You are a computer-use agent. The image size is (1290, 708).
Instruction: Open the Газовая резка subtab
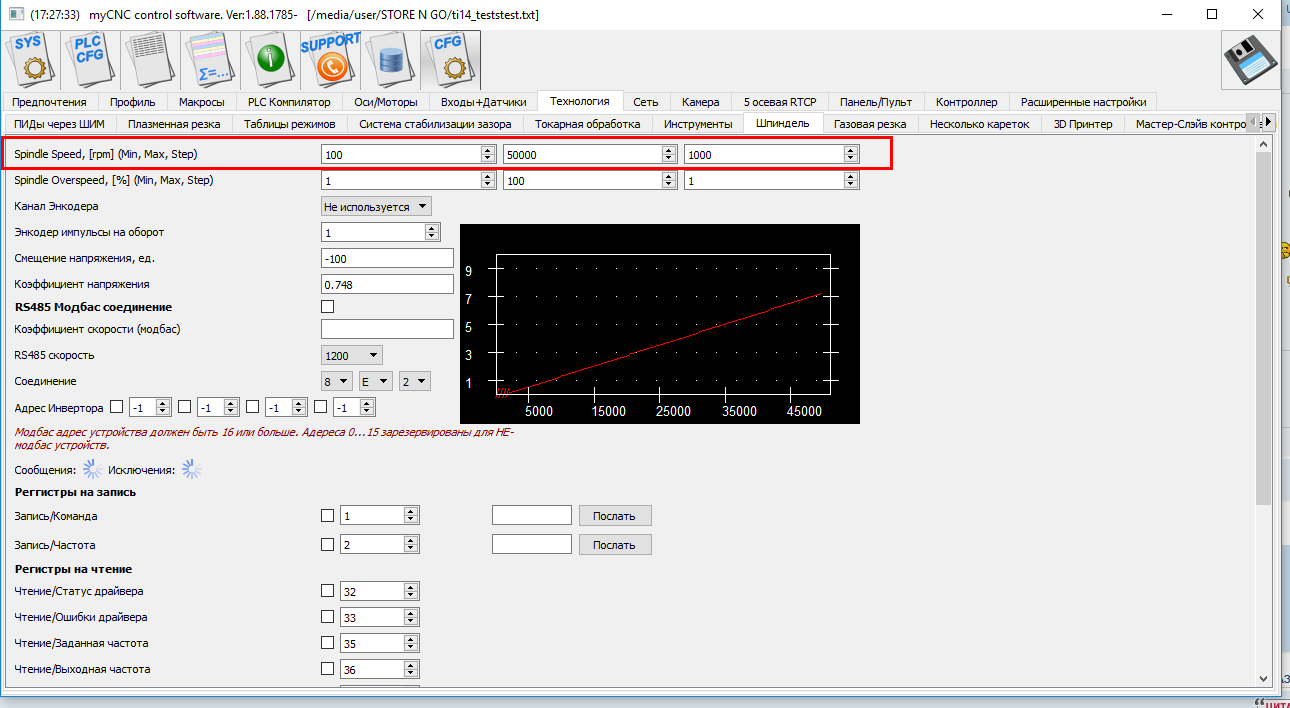[x=870, y=124]
